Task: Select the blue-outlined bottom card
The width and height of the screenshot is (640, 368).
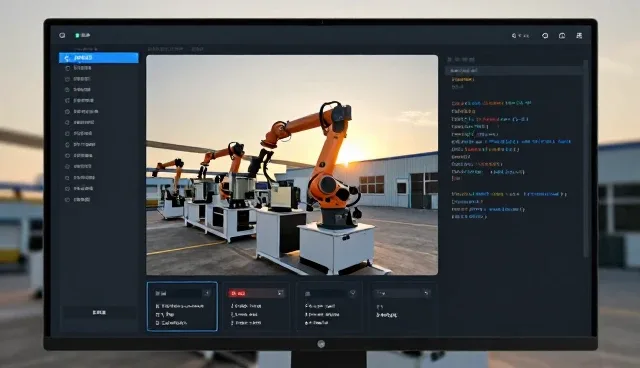Action: point(182,306)
